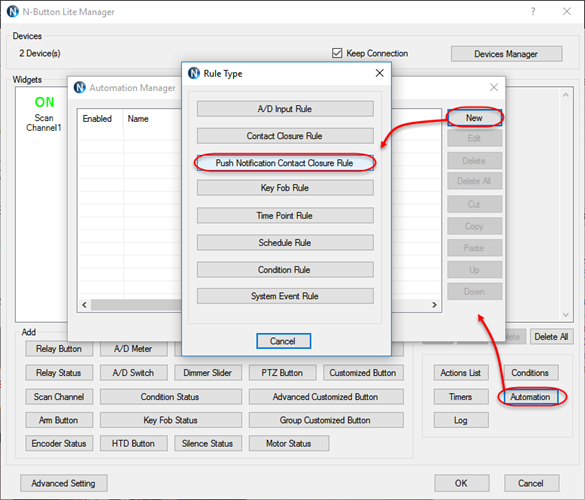Click the Down button in Automation Manager

coord(474,291)
